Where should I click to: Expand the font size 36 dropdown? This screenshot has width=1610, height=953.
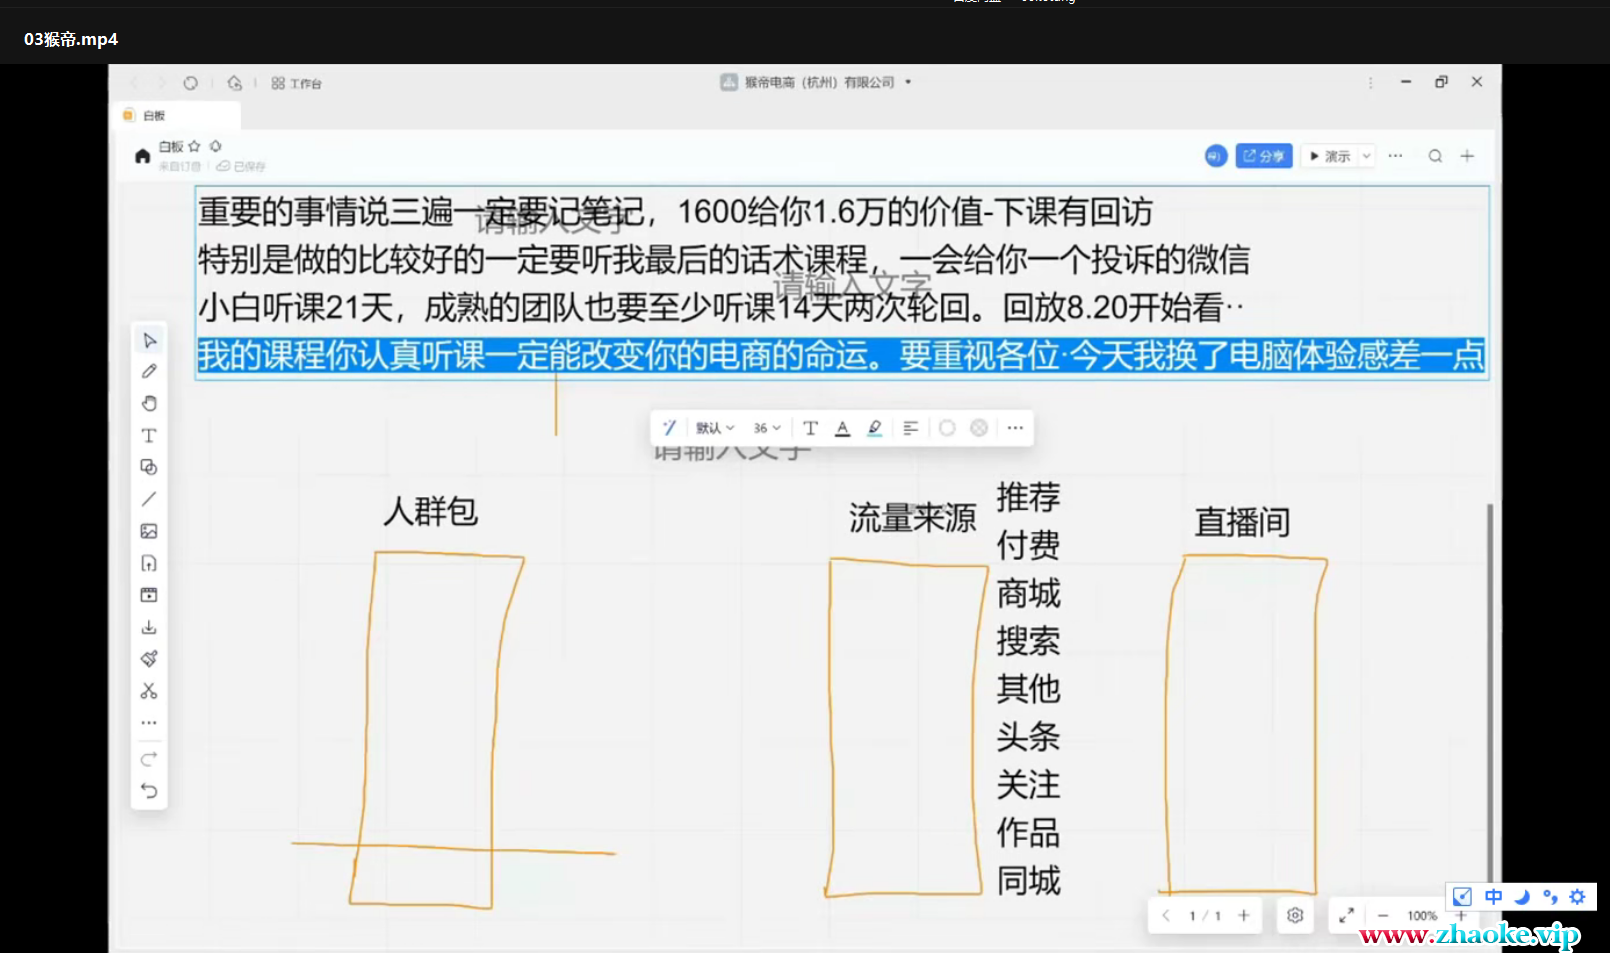coord(767,428)
